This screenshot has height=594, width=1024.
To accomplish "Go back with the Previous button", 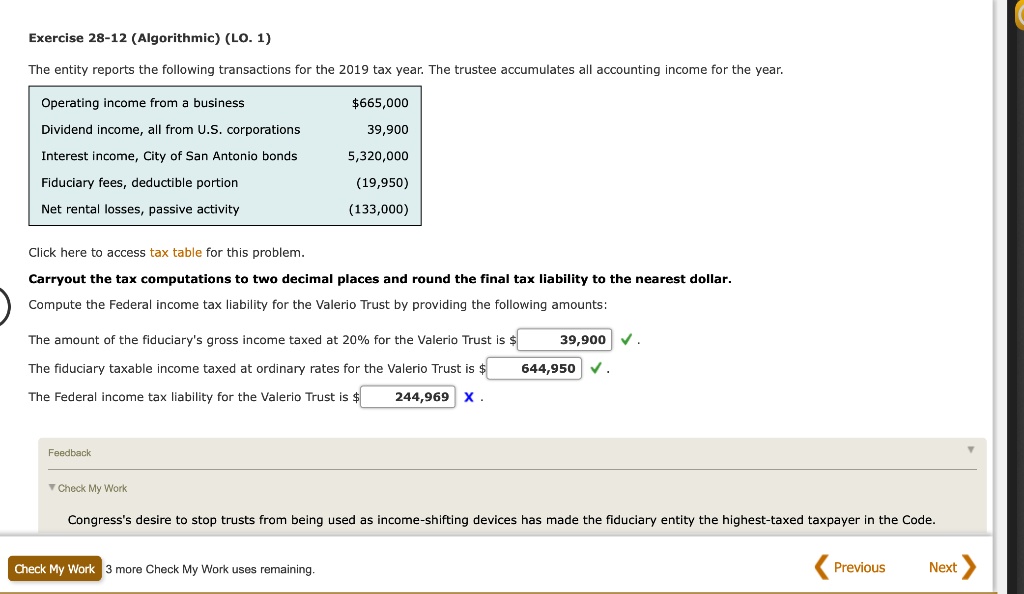I will pyautogui.click(x=850, y=567).
